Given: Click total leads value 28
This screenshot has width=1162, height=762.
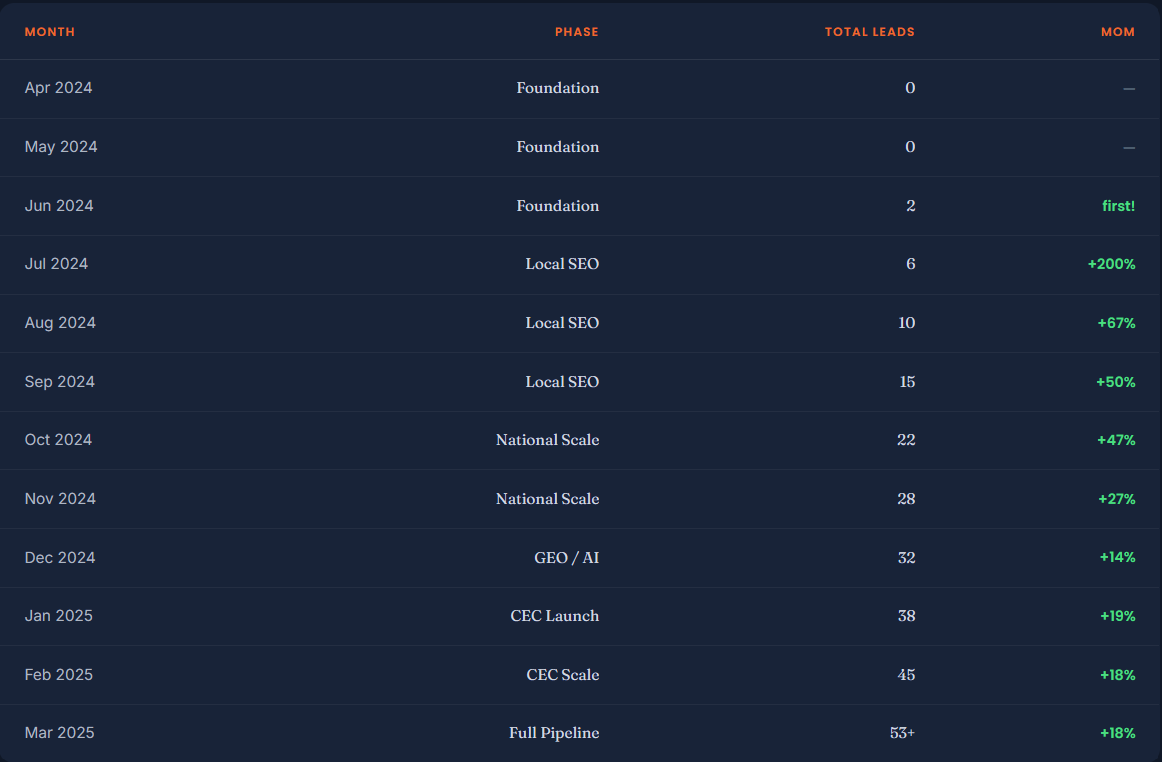Looking at the screenshot, I should click(x=906, y=499).
